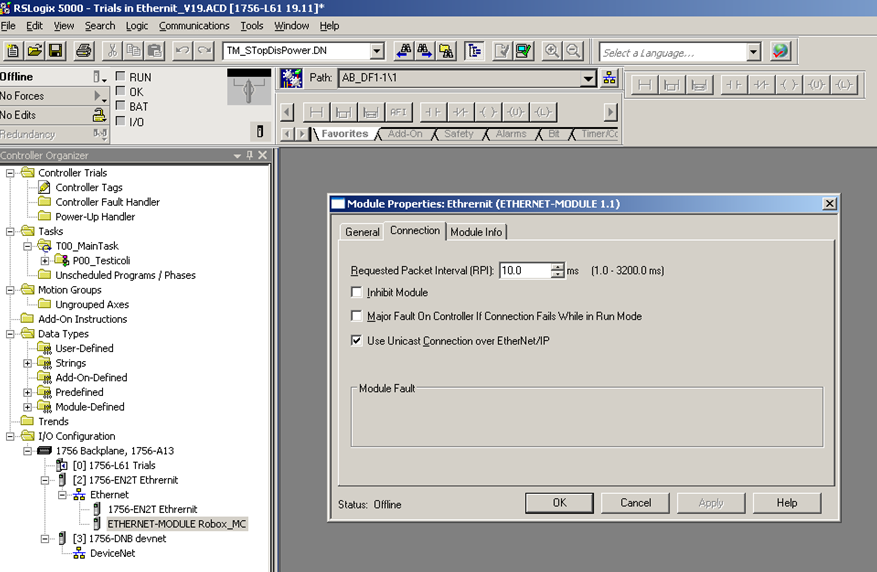The image size is (877, 572).
Task: Increase RPI value with spinner up arrow
Action: (558, 267)
